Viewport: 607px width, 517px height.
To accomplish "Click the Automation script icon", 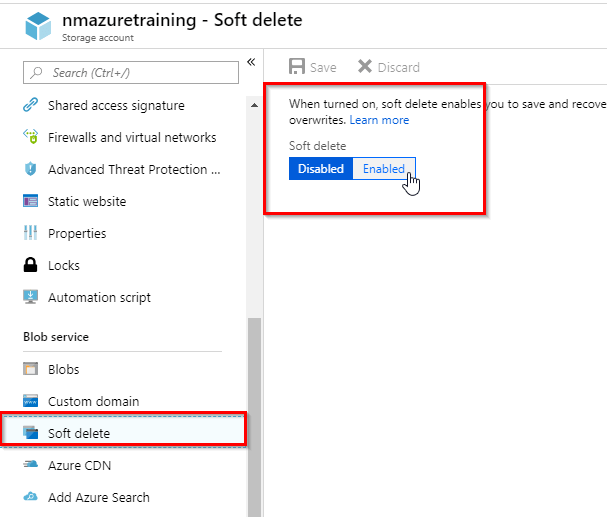I will (x=30, y=298).
